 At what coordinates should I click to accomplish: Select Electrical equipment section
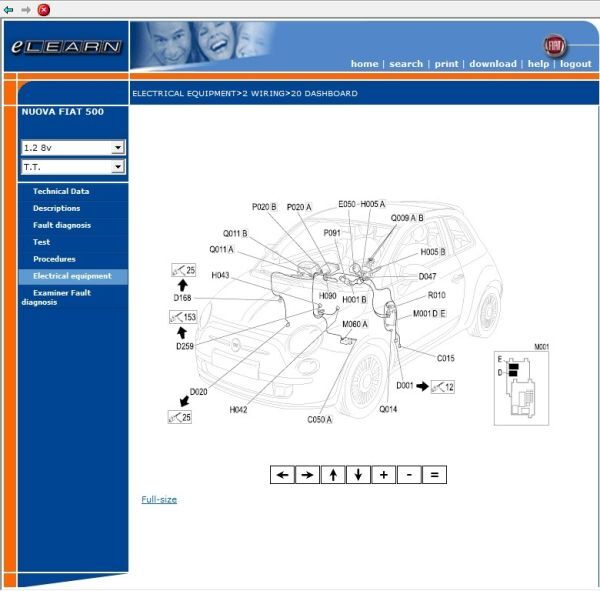[x=72, y=276]
